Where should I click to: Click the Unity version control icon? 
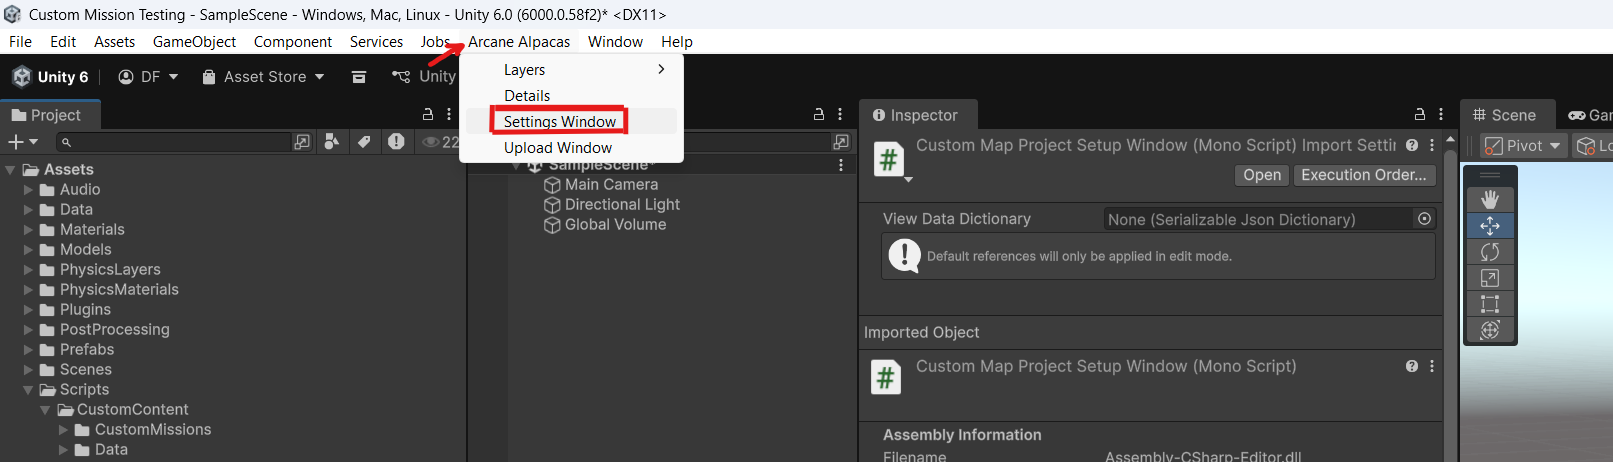(401, 77)
